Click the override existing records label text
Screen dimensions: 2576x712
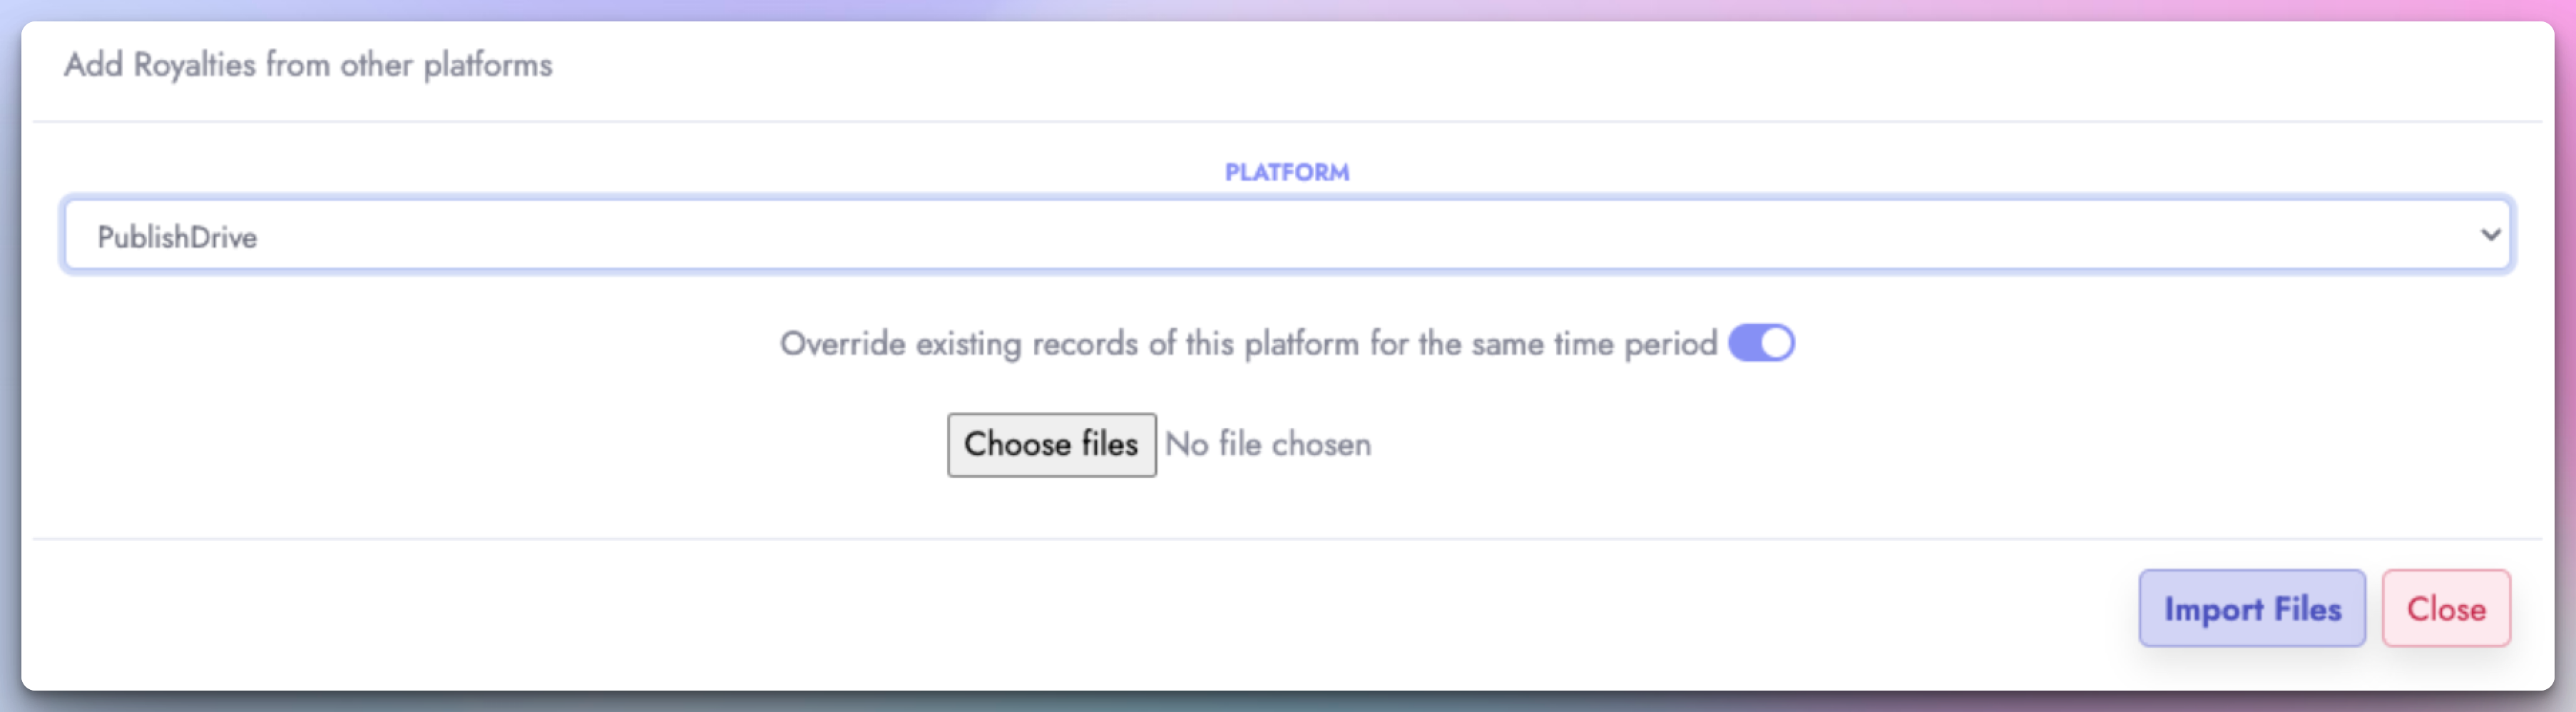tap(1248, 344)
